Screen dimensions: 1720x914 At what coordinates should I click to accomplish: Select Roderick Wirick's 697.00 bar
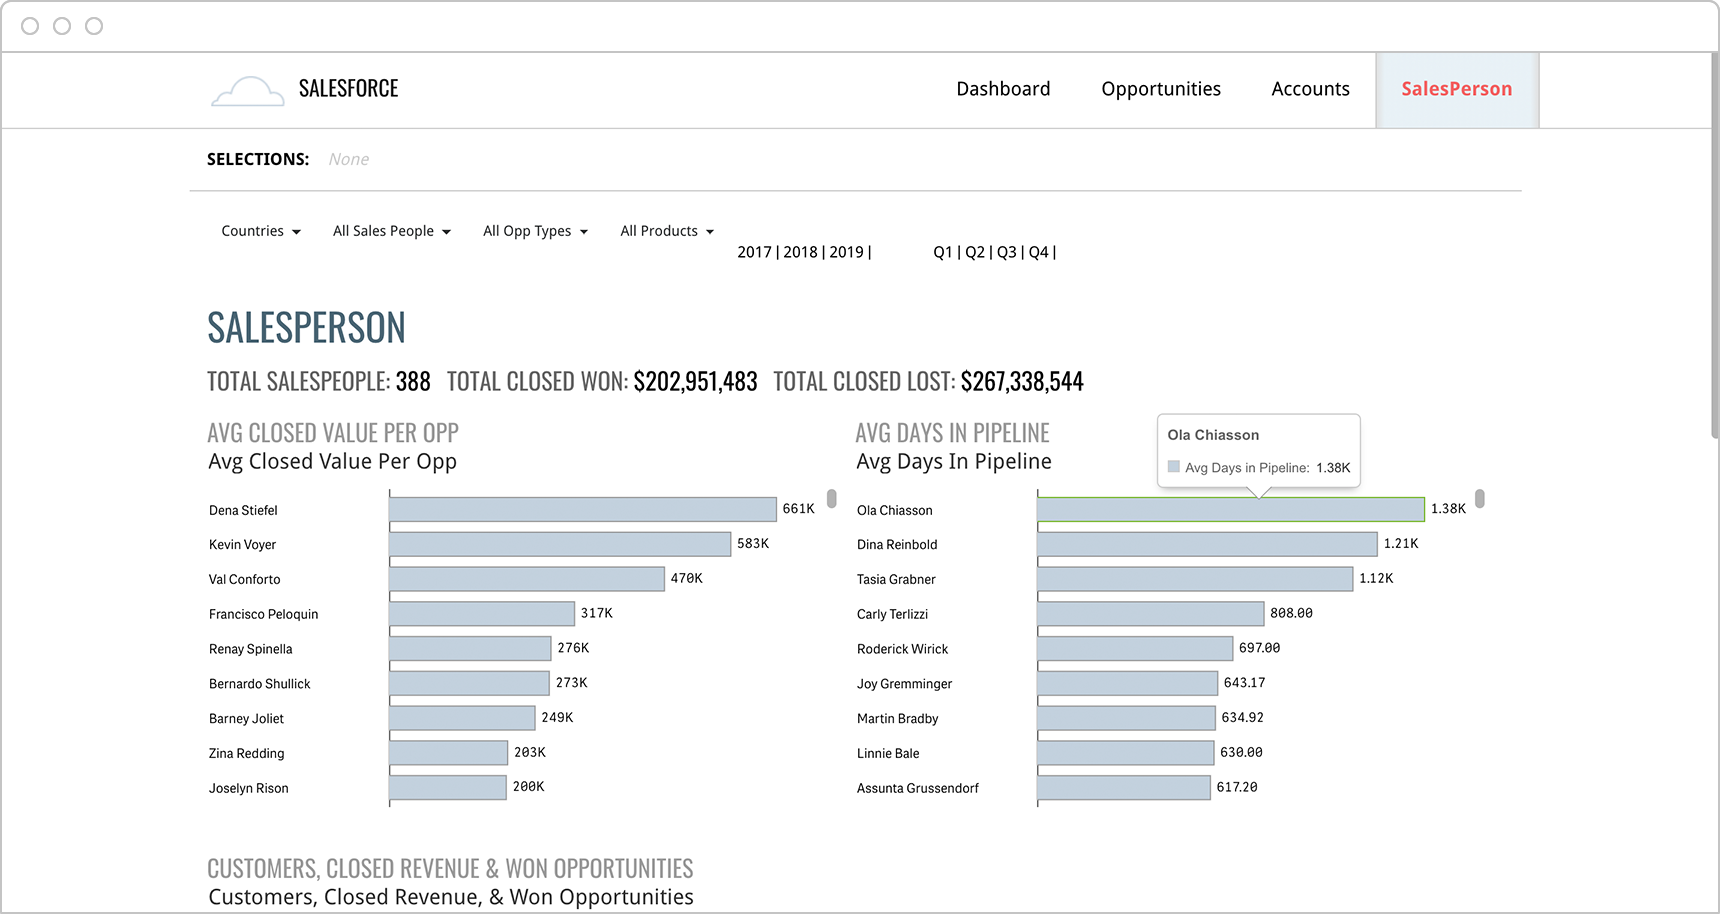click(x=1135, y=648)
